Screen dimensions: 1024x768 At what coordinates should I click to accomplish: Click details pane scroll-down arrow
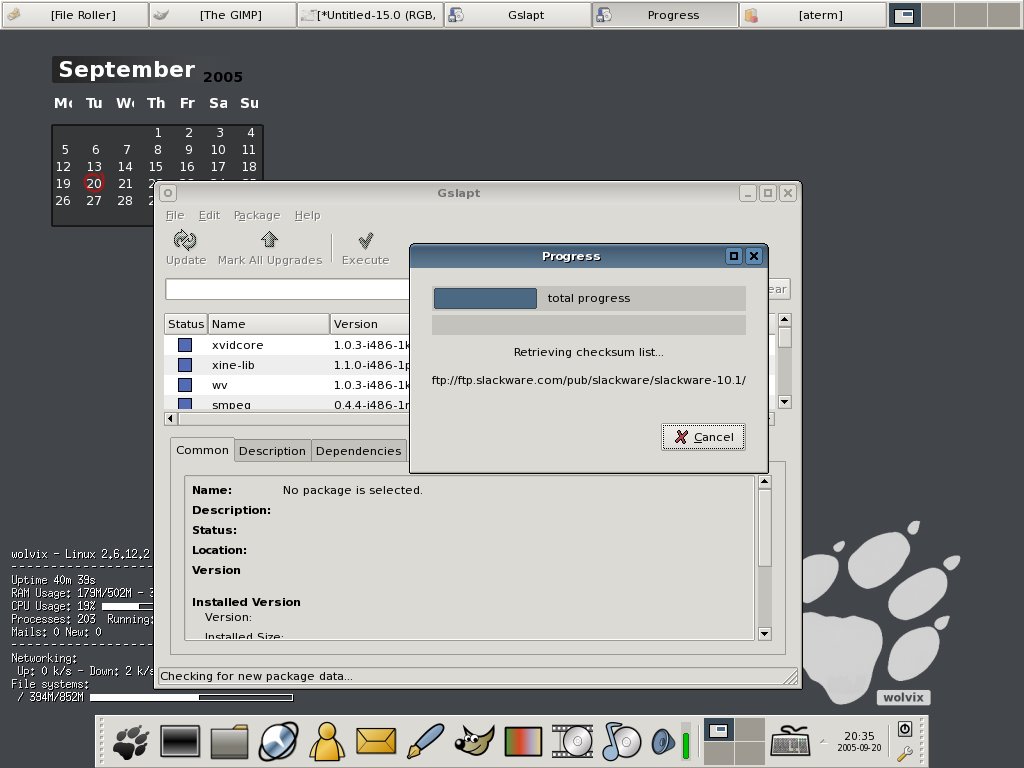pos(765,633)
